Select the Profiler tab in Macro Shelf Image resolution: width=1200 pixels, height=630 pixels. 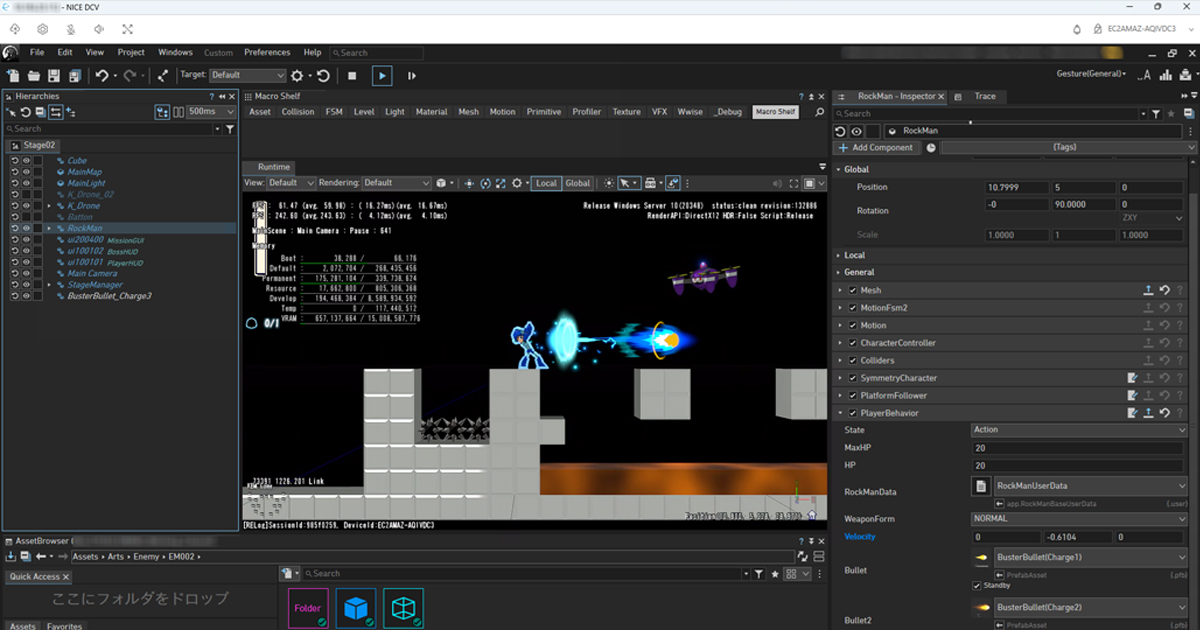587,112
